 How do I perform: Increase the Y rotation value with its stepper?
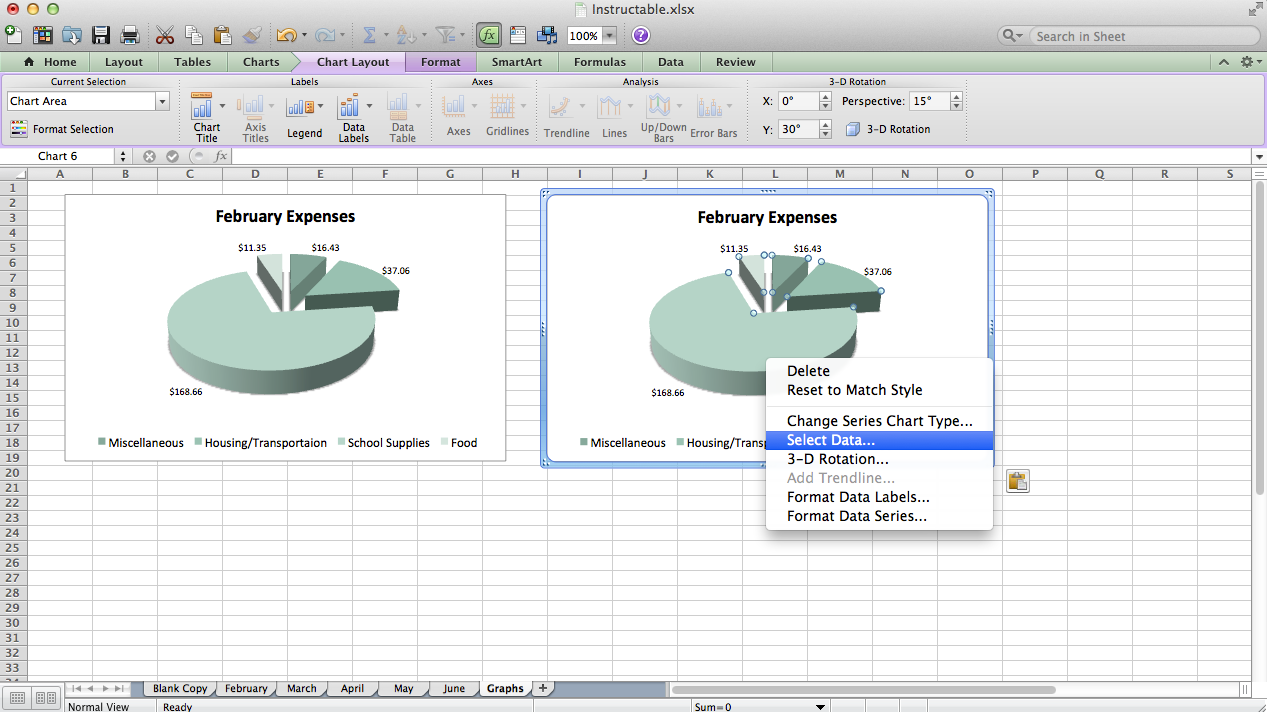point(824,124)
